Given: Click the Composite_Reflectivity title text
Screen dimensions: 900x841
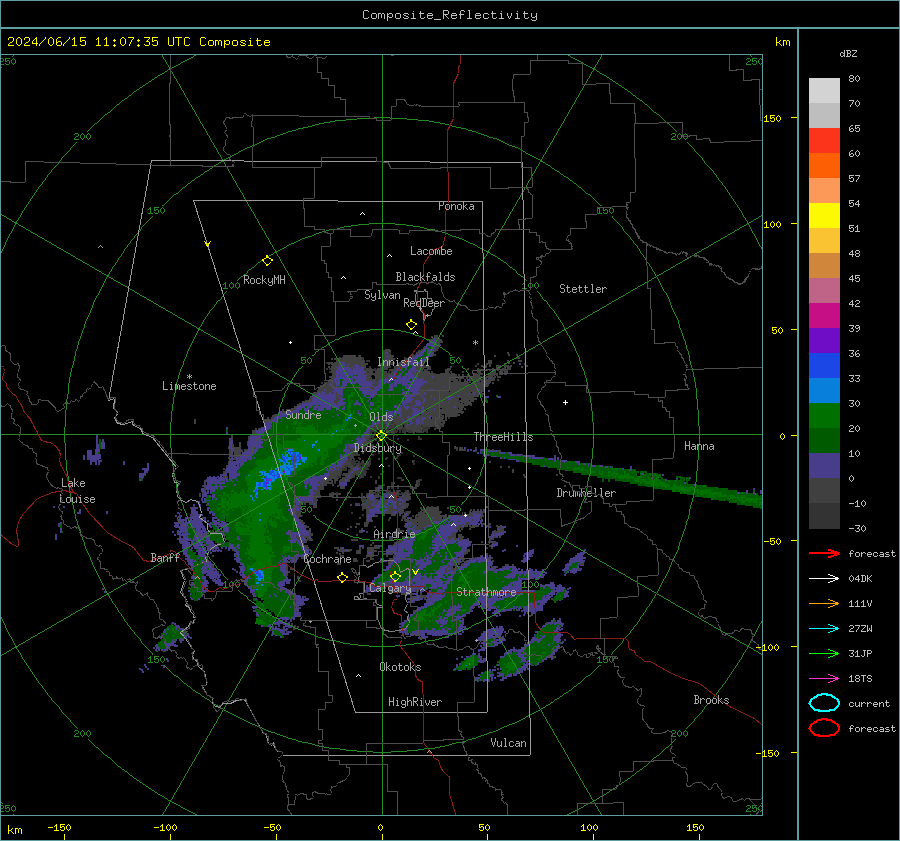Looking at the screenshot, I should (x=449, y=15).
